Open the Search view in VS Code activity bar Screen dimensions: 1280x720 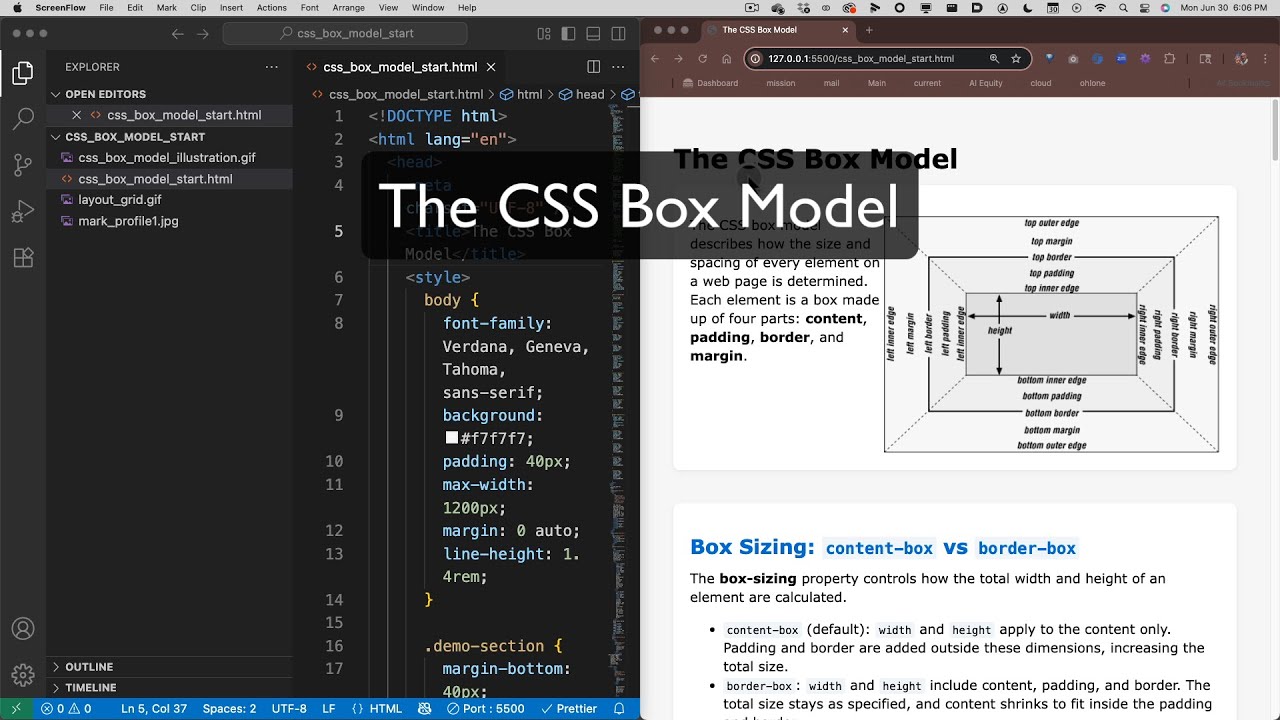(x=22, y=119)
